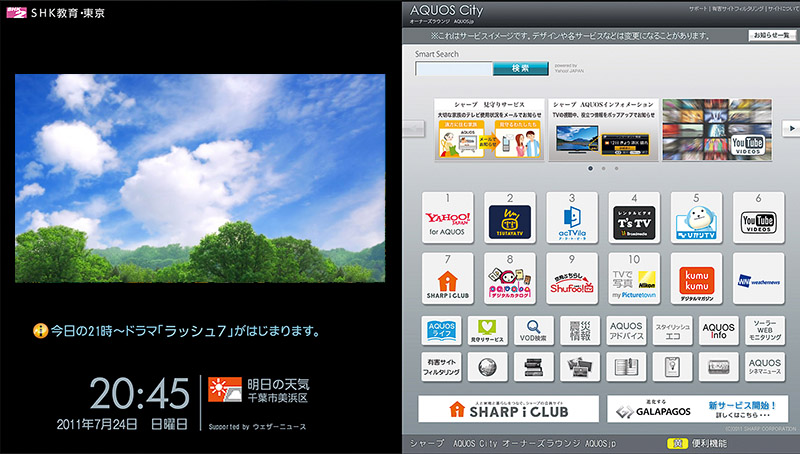Click the TV picture with blue sky
The width and height of the screenshot is (800, 454).
tap(200, 179)
